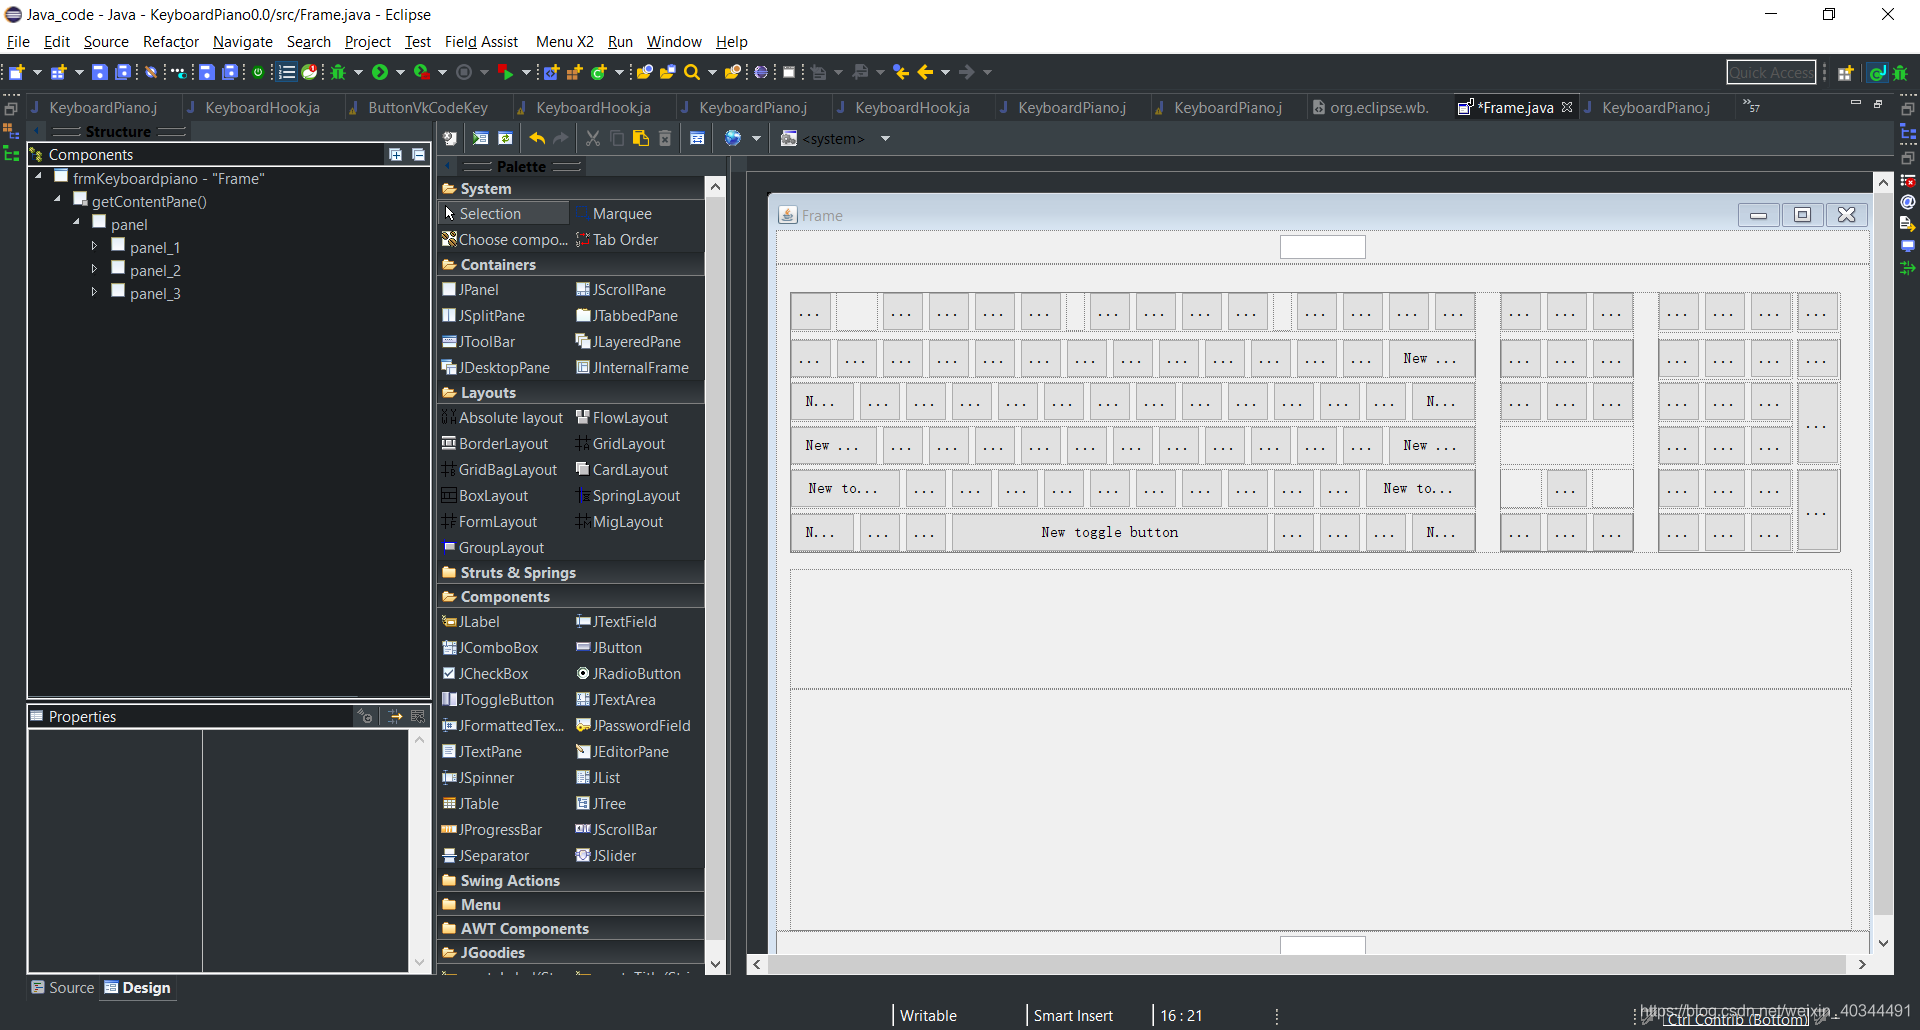
Task: Choose JPanel container in palette
Action: tap(470, 290)
